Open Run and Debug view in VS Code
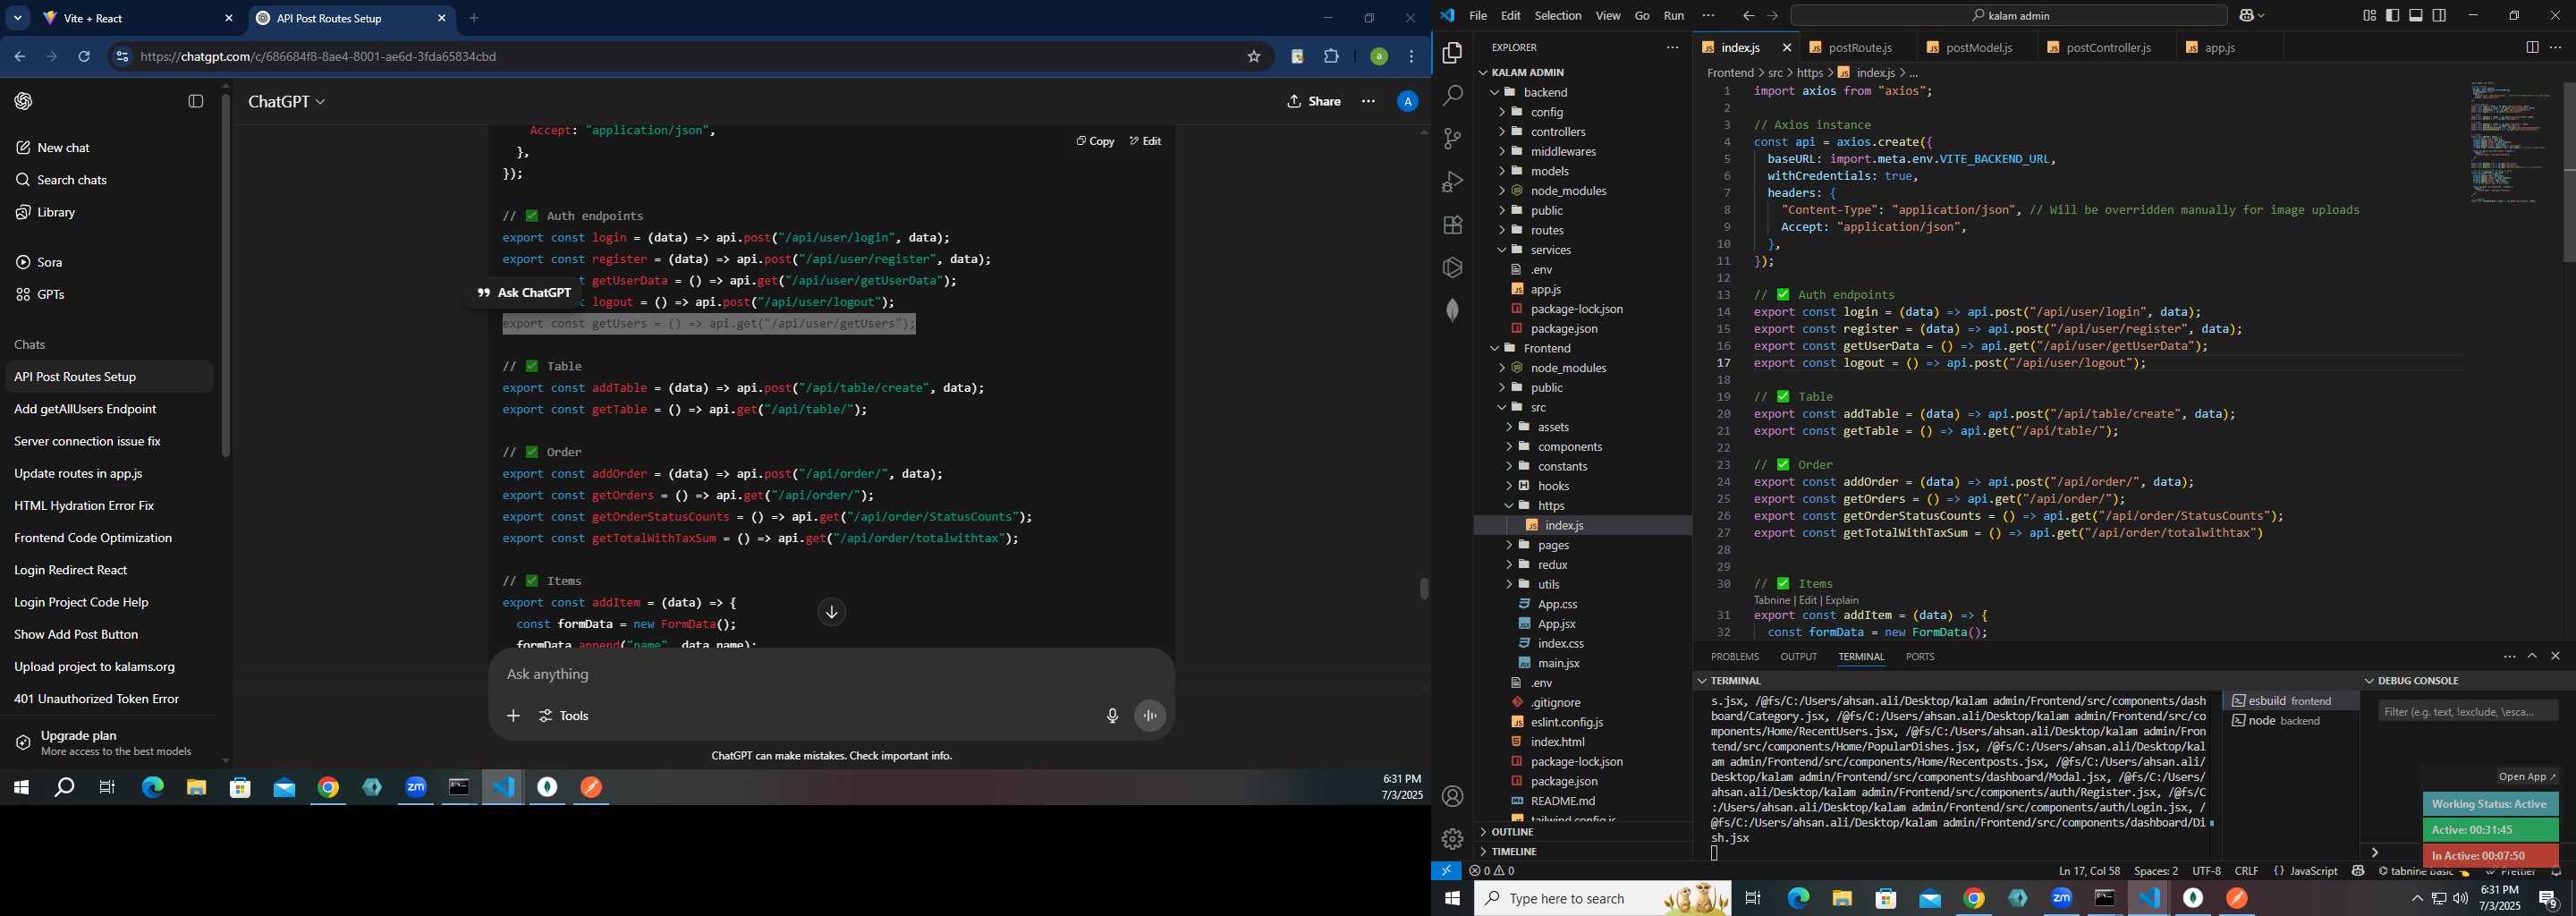 (1452, 182)
